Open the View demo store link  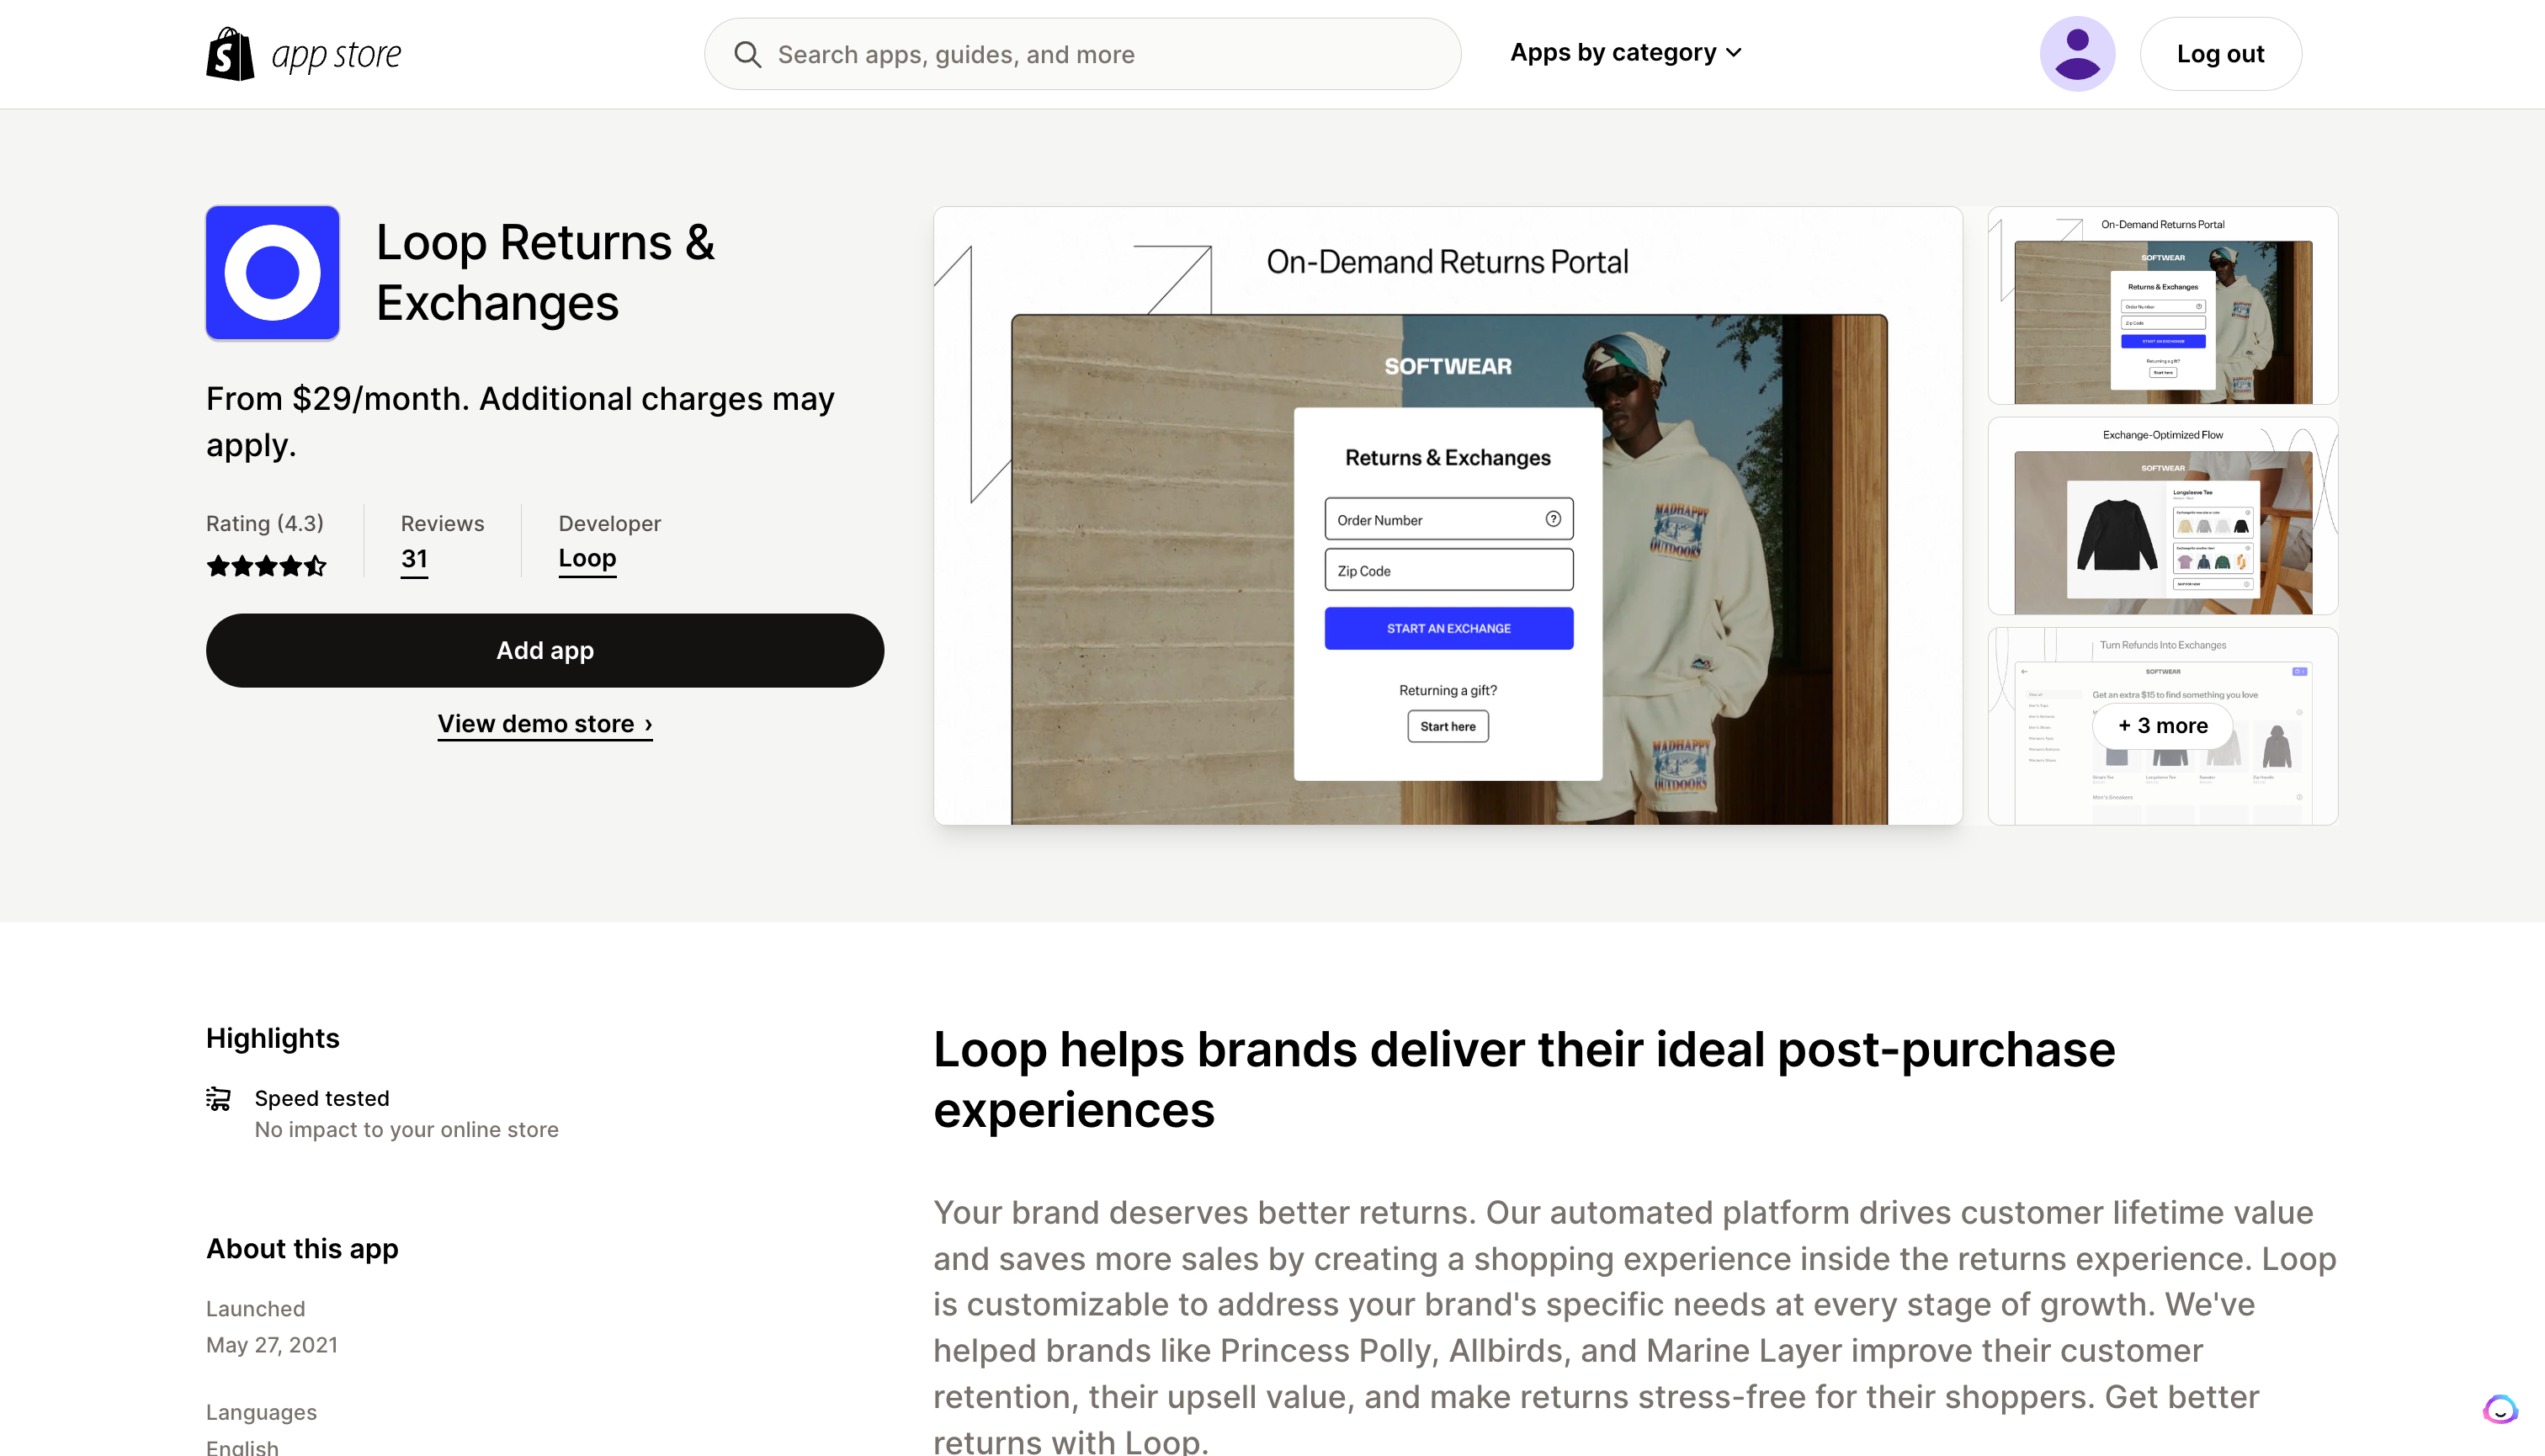point(545,723)
